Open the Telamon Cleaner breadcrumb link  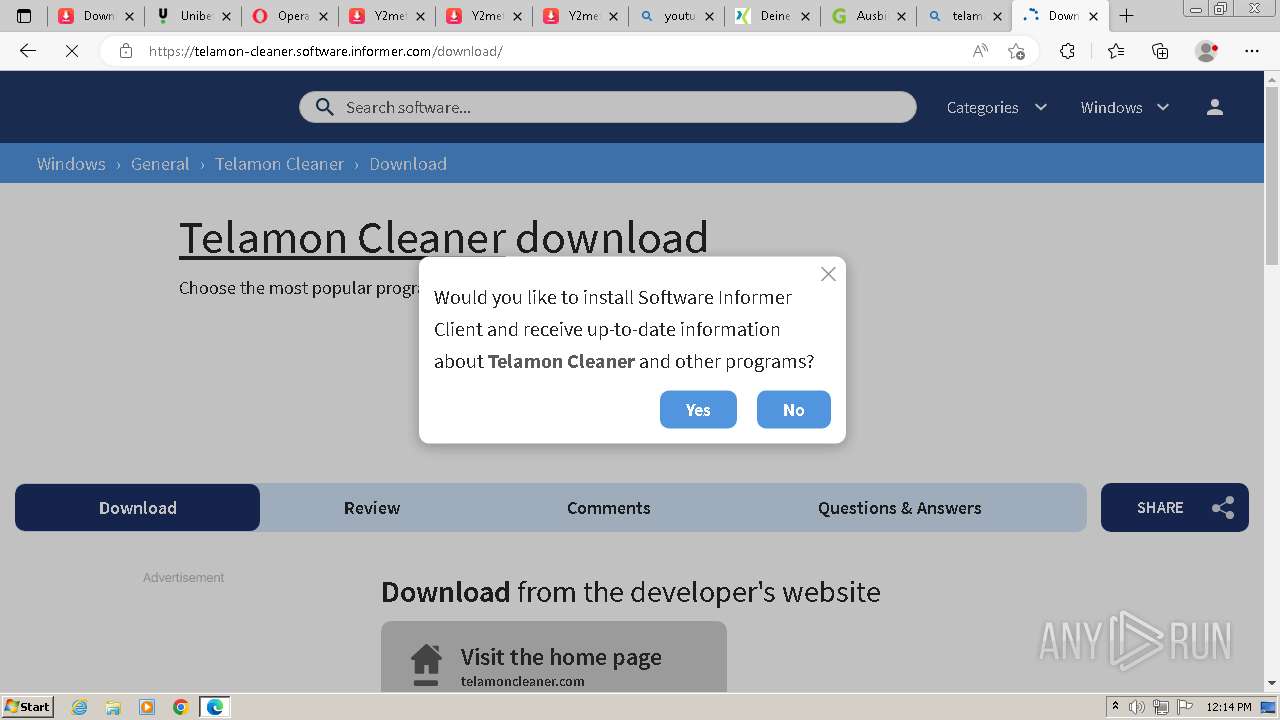(279, 164)
